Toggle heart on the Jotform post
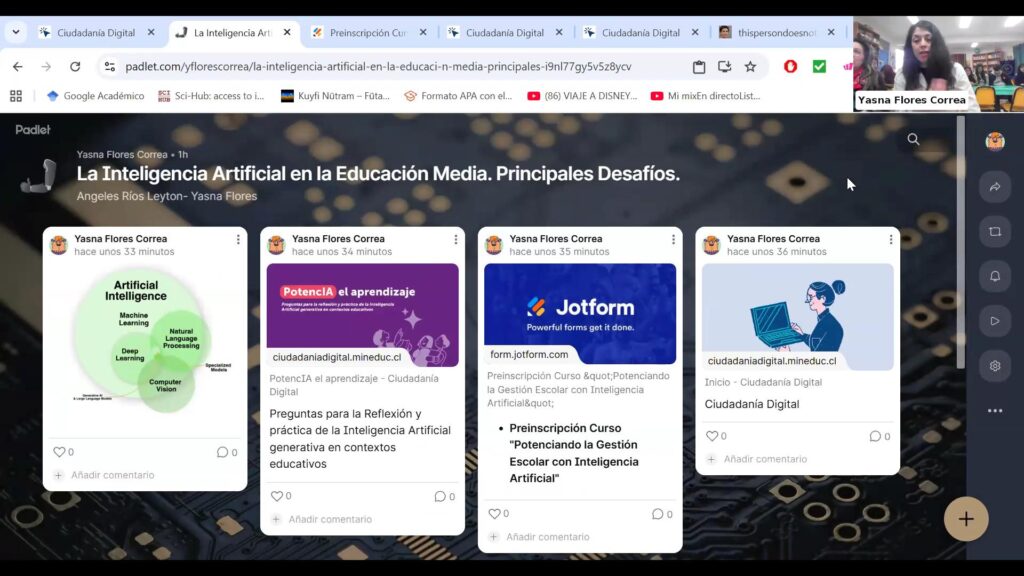This screenshot has height=576, width=1024. (494, 514)
